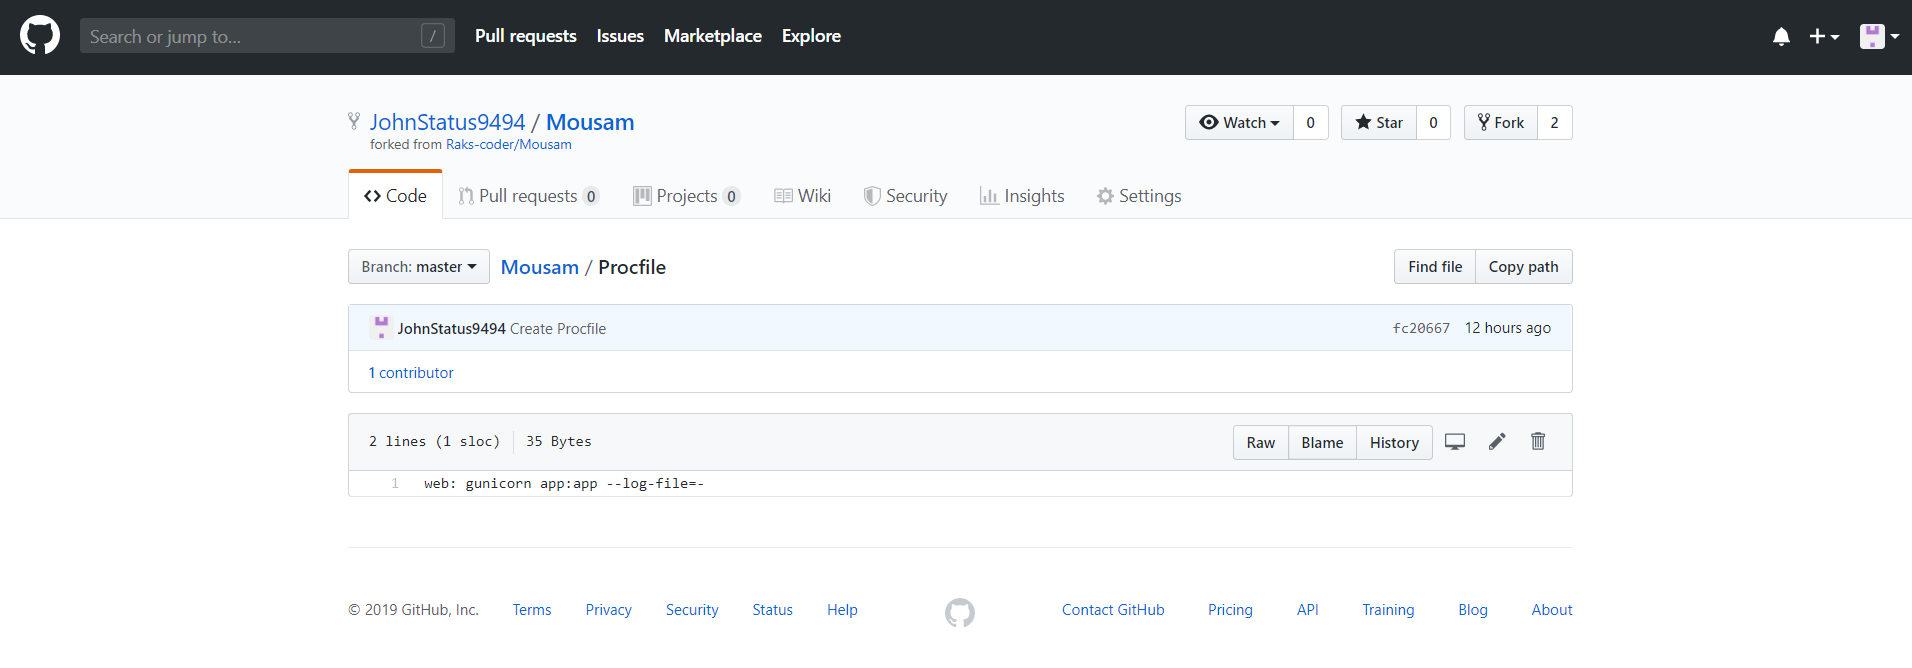Star this repository
The height and width of the screenshot is (668, 1912).
point(1379,122)
